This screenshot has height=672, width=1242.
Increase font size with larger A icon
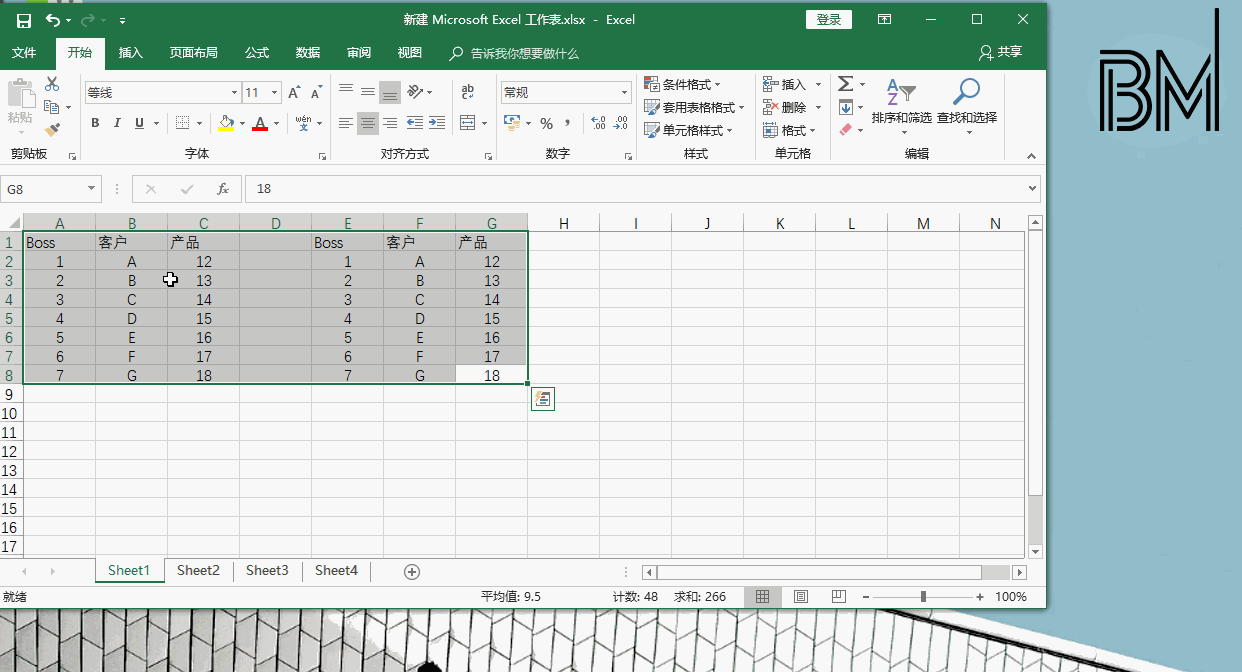294,93
